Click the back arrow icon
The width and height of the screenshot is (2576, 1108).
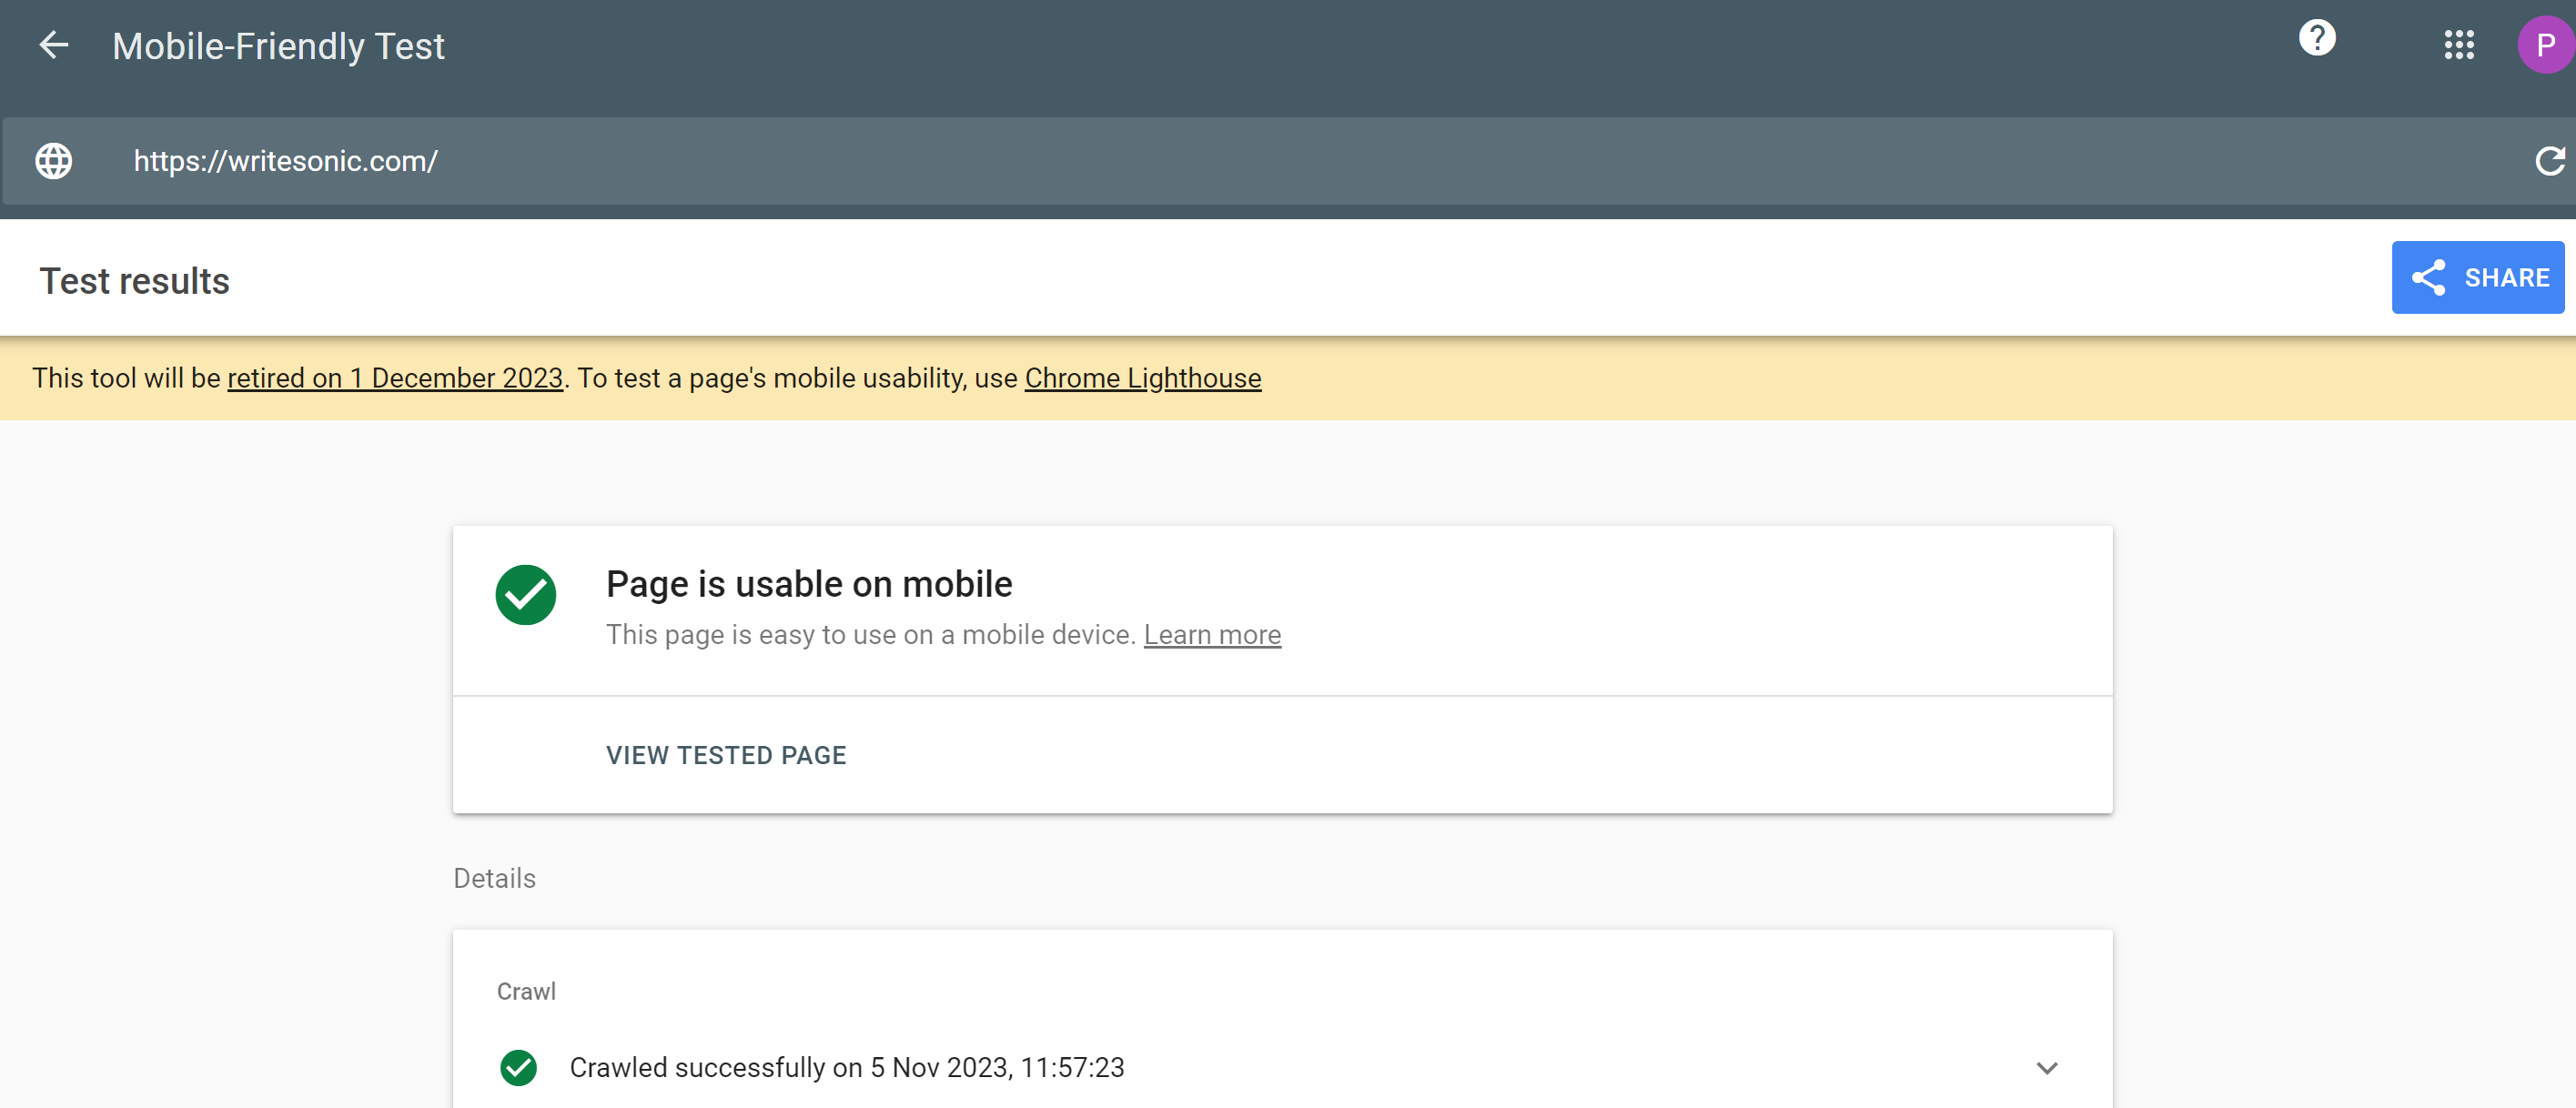pyautogui.click(x=54, y=45)
